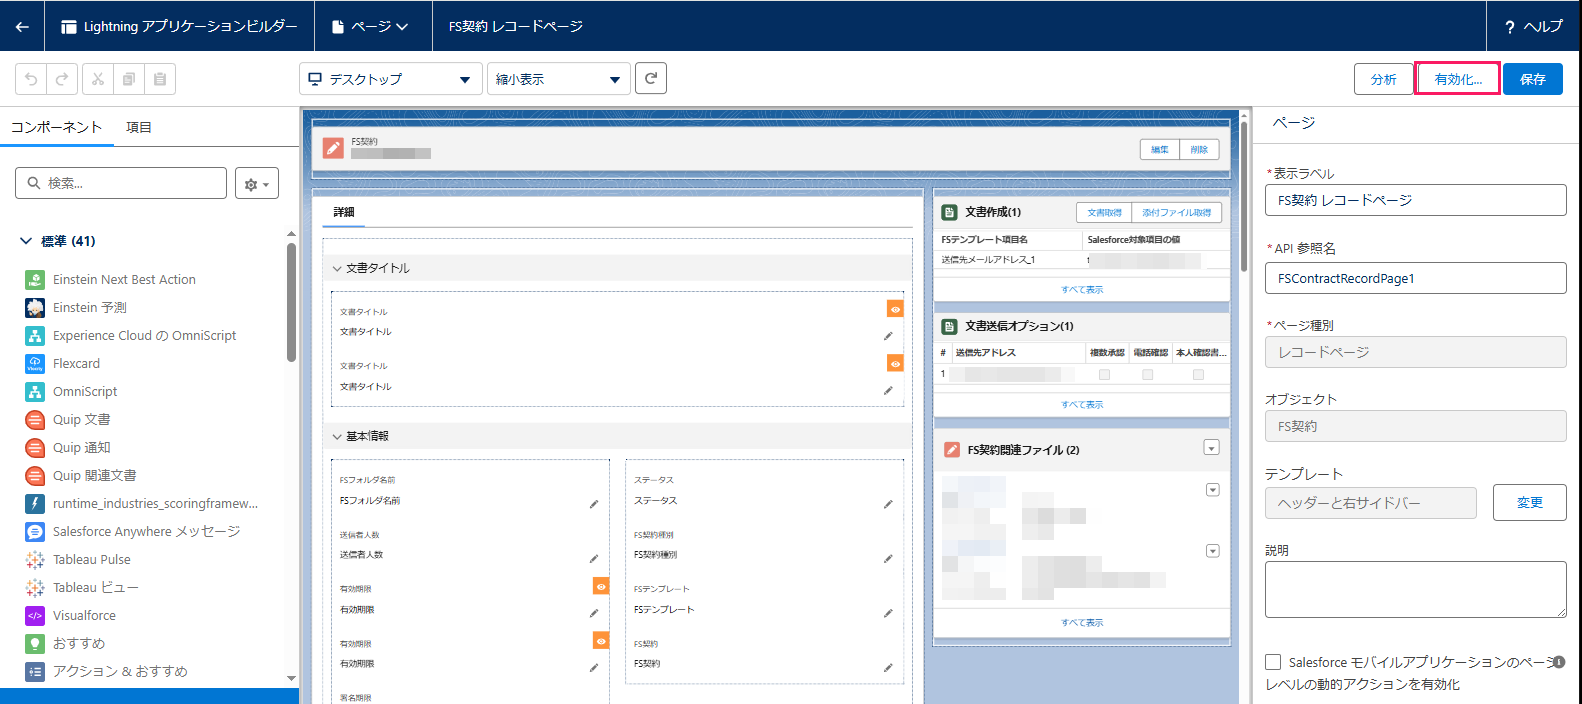This screenshot has height=704, width=1582.
Task: Click the back arrow icon
Action: click(22, 27)
